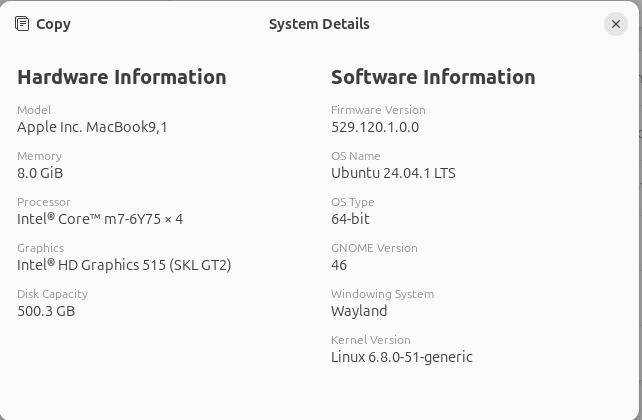The image size is (642, 420).
Task: Select the GNOME version number 46
Action: pyautogui.click(x=339, y=265)
